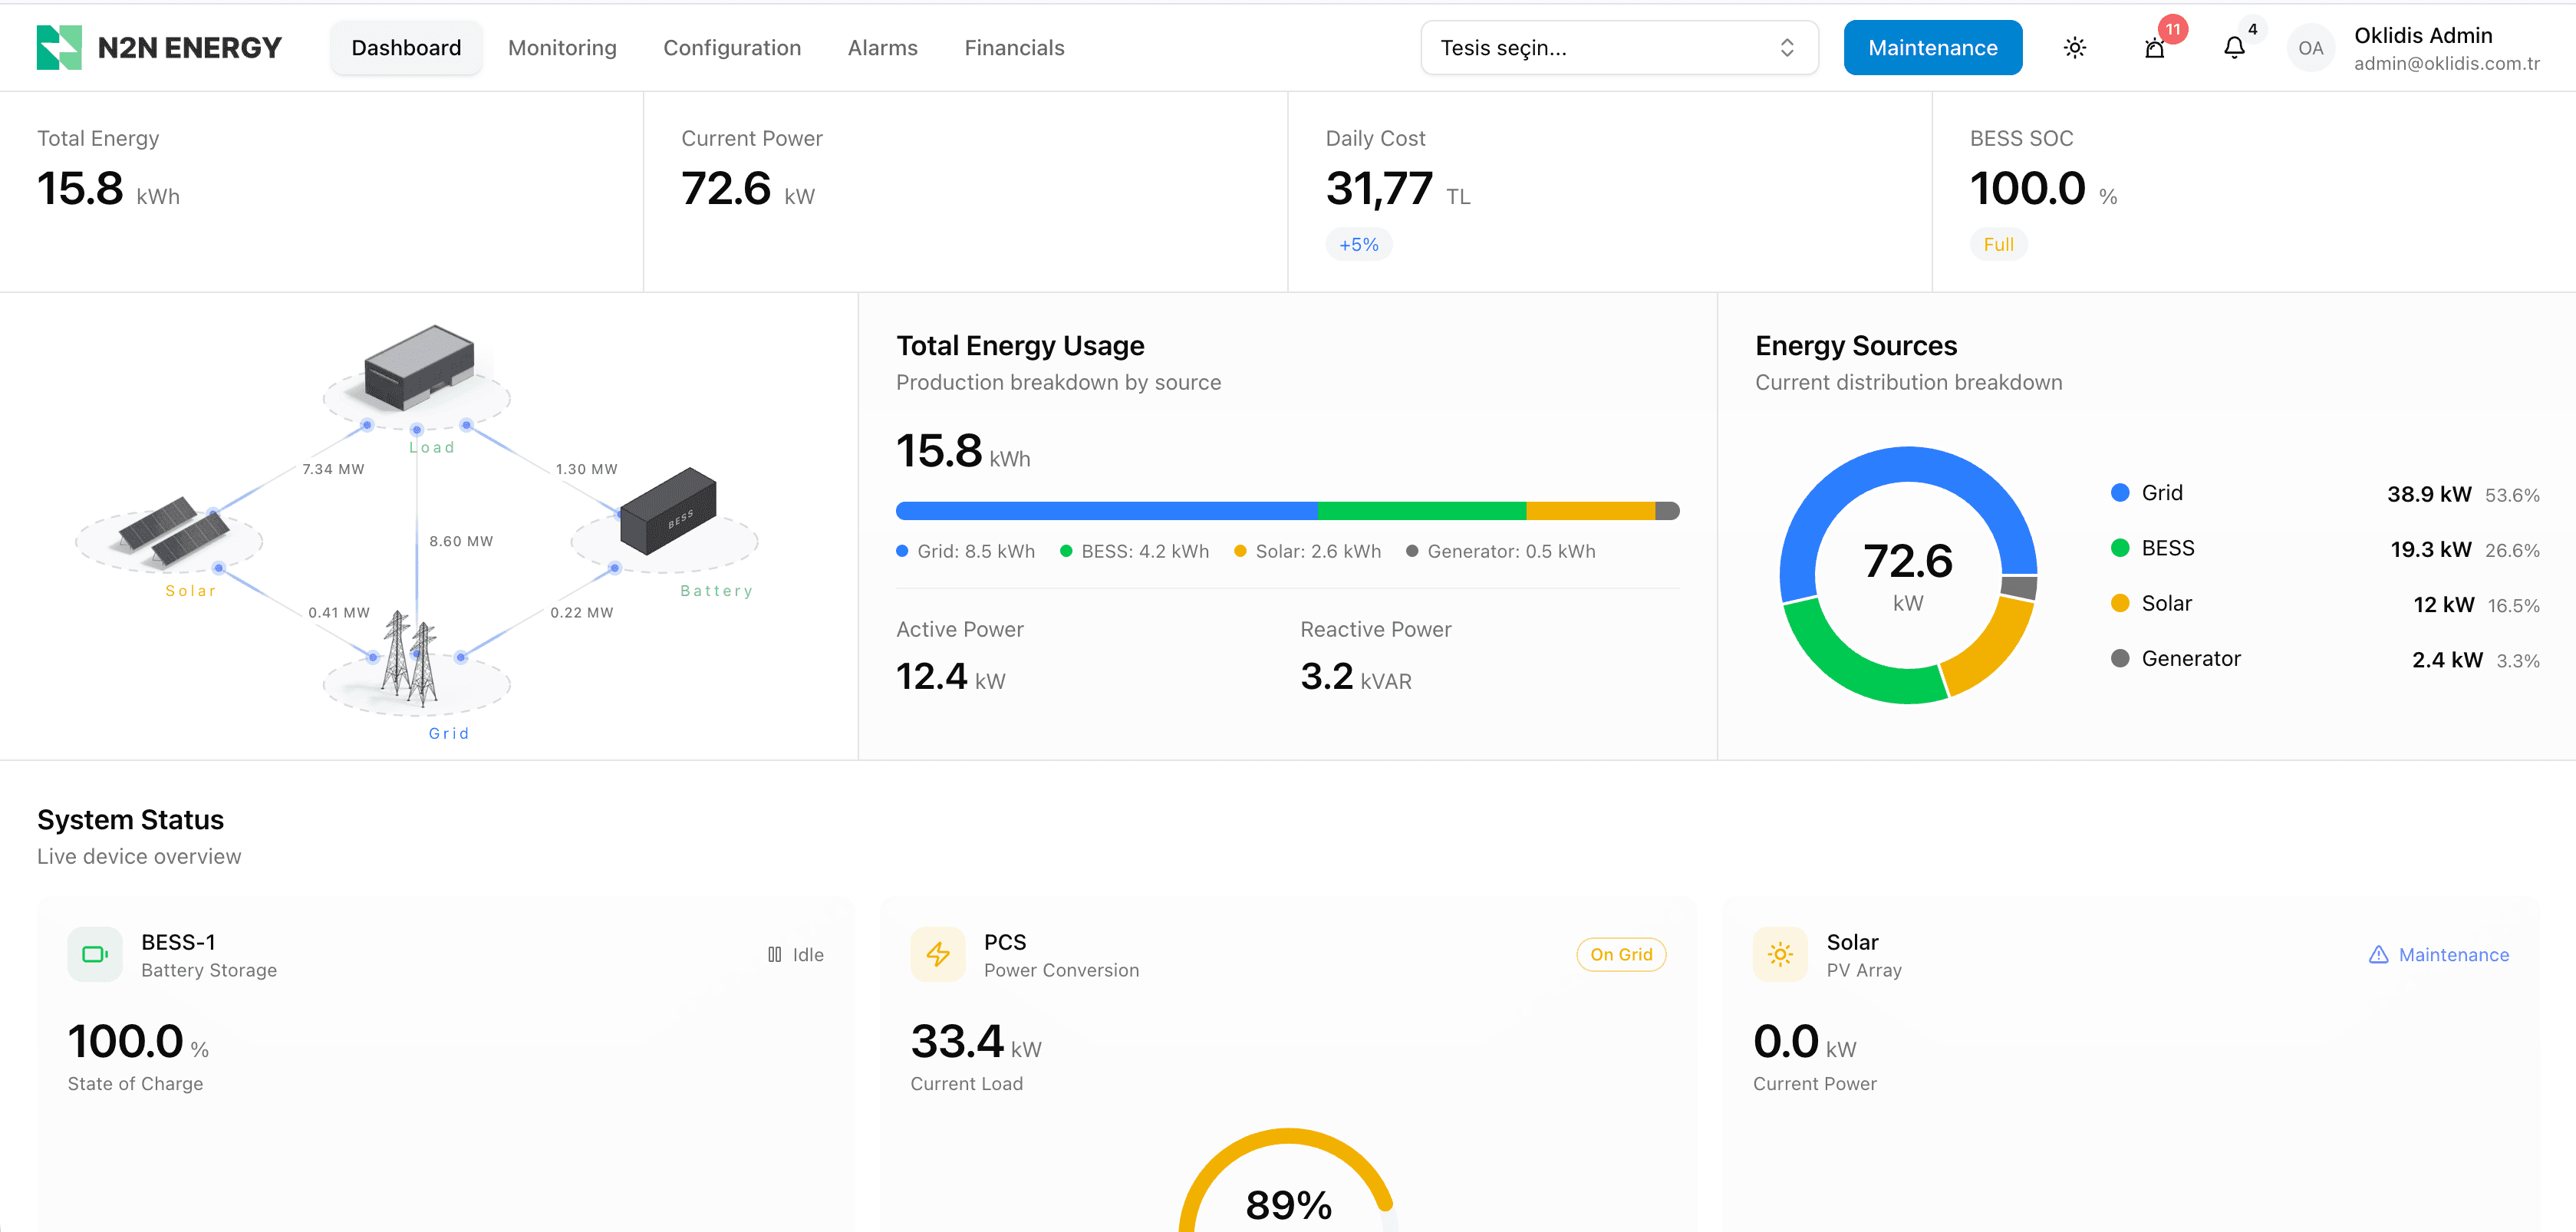The height and width of the screenshot is (1232, 2576).
Task: Click the Generator: 0.5 kWh legend entry
Action: (1501, 551)
